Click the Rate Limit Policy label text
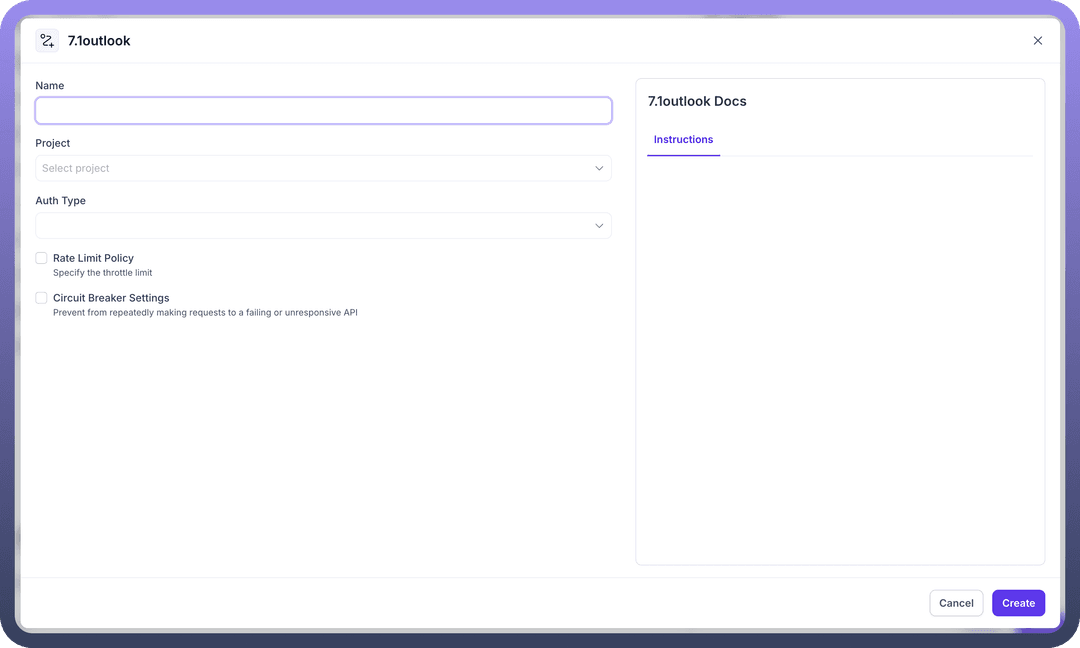Image resolution: width=1080 pixels, height=648 pixels. (93, 258)
